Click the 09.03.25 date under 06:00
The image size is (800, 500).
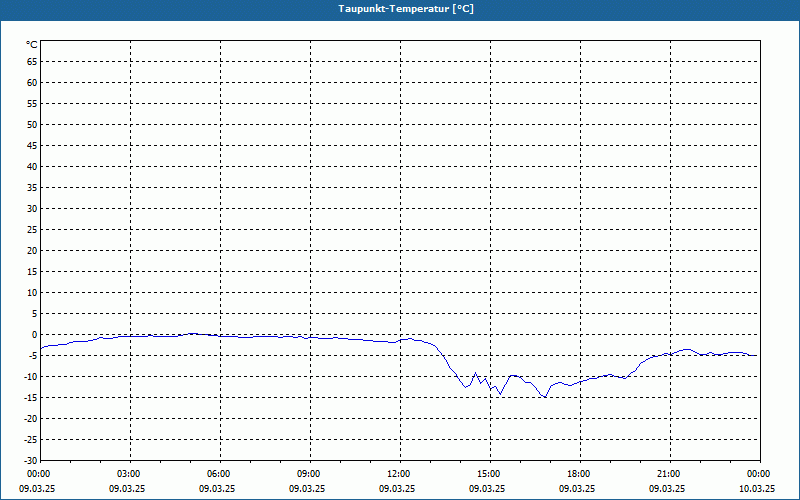tap(217, 489)
